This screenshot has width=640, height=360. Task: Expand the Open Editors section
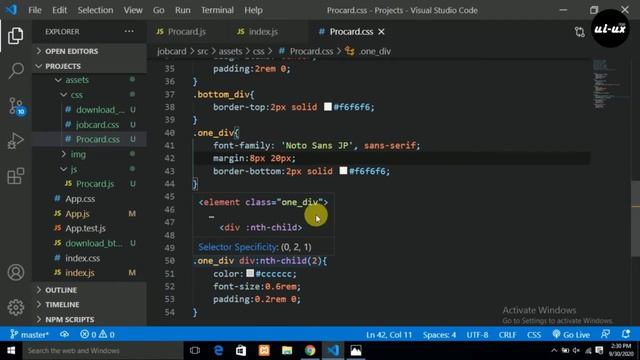[x=89, y=51]
